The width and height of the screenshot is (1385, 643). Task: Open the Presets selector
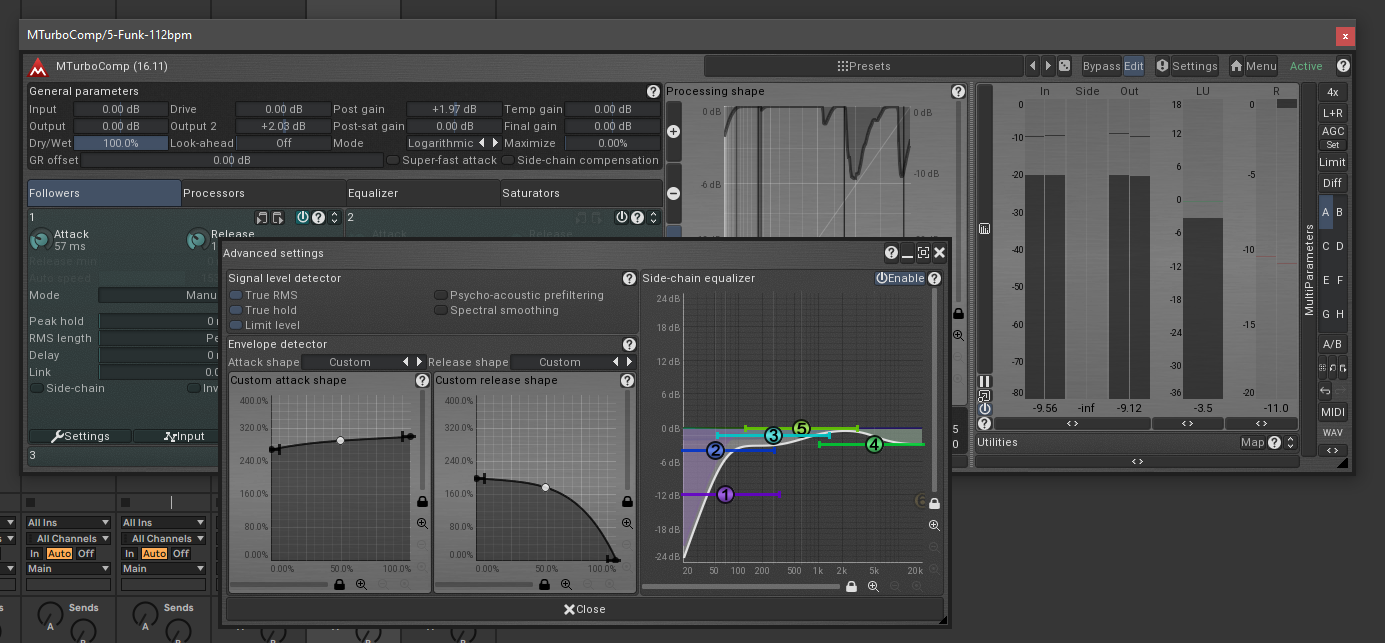864,66
